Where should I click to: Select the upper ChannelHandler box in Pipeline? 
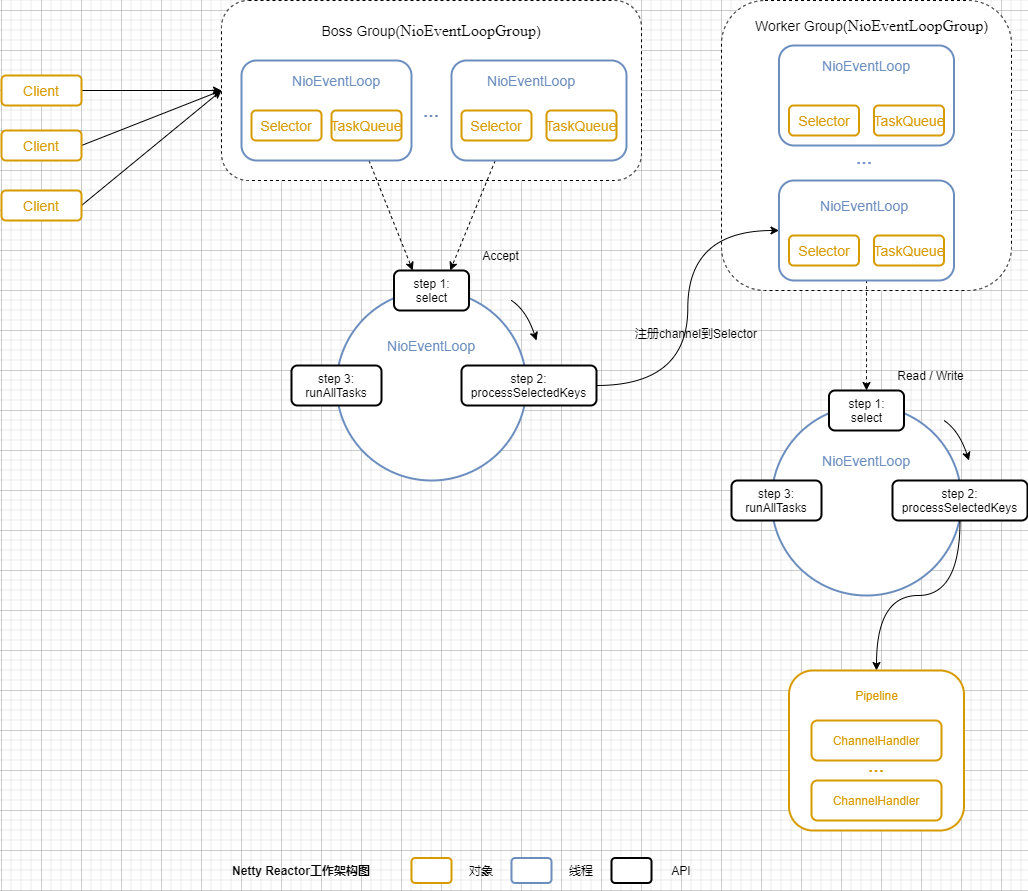click(x=876, y=741)
